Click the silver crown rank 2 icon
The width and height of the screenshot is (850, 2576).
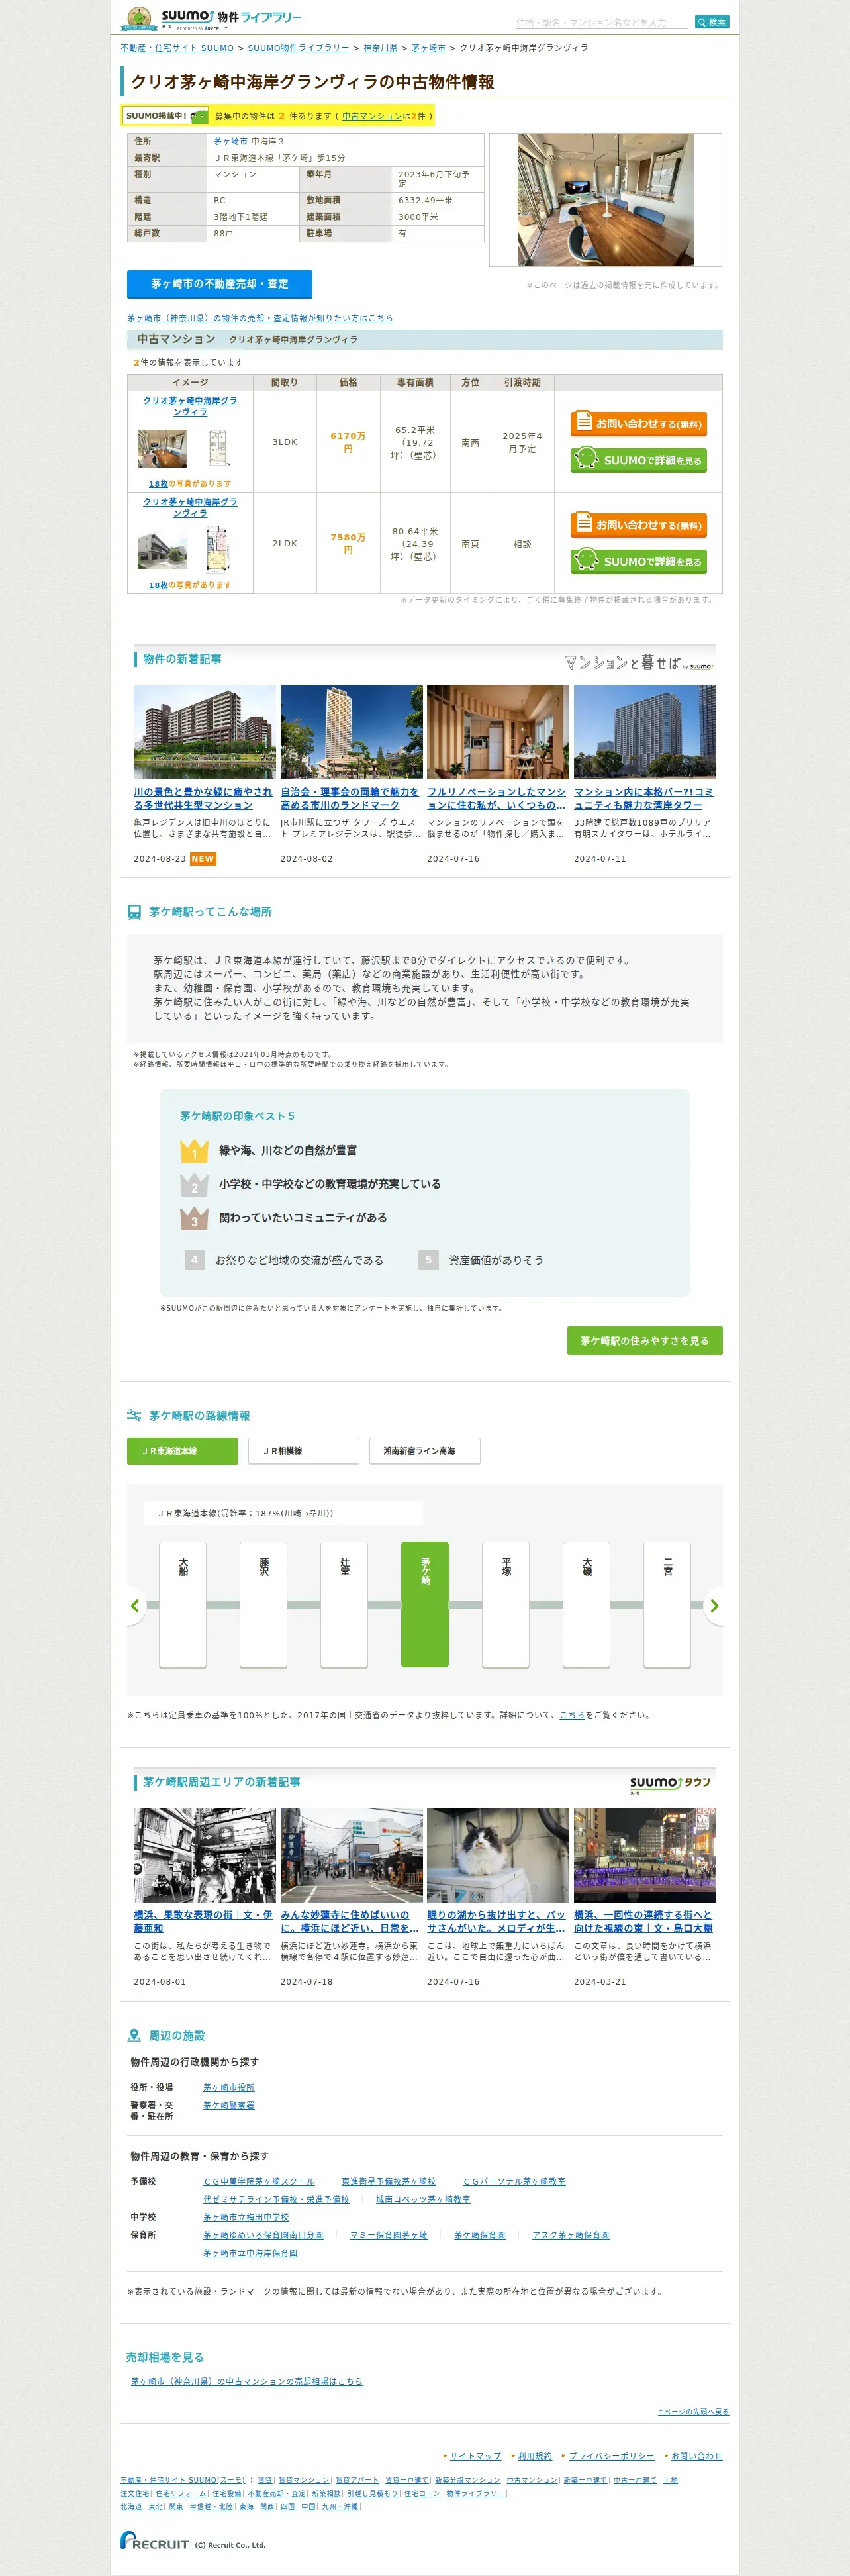pyautogui.click(x=194, y=1185)
